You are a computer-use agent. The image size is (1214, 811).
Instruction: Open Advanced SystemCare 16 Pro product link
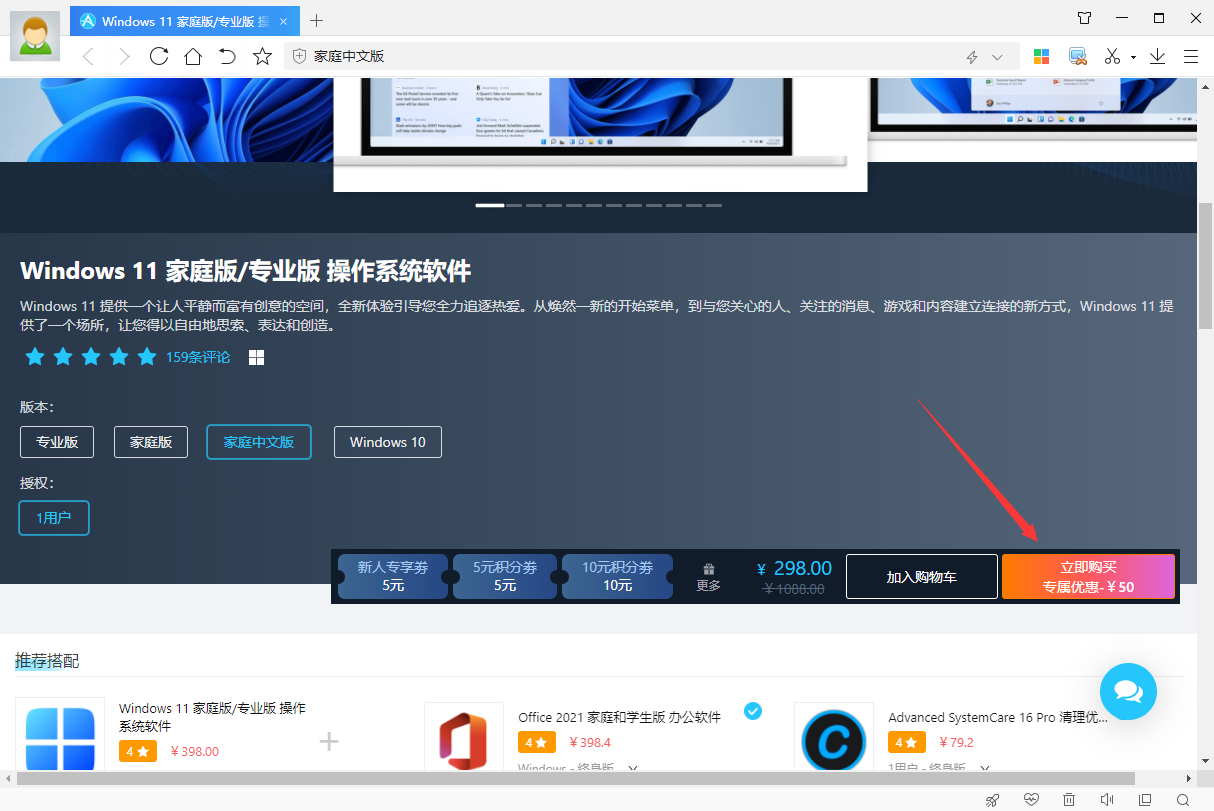click(x=998, y=717)
